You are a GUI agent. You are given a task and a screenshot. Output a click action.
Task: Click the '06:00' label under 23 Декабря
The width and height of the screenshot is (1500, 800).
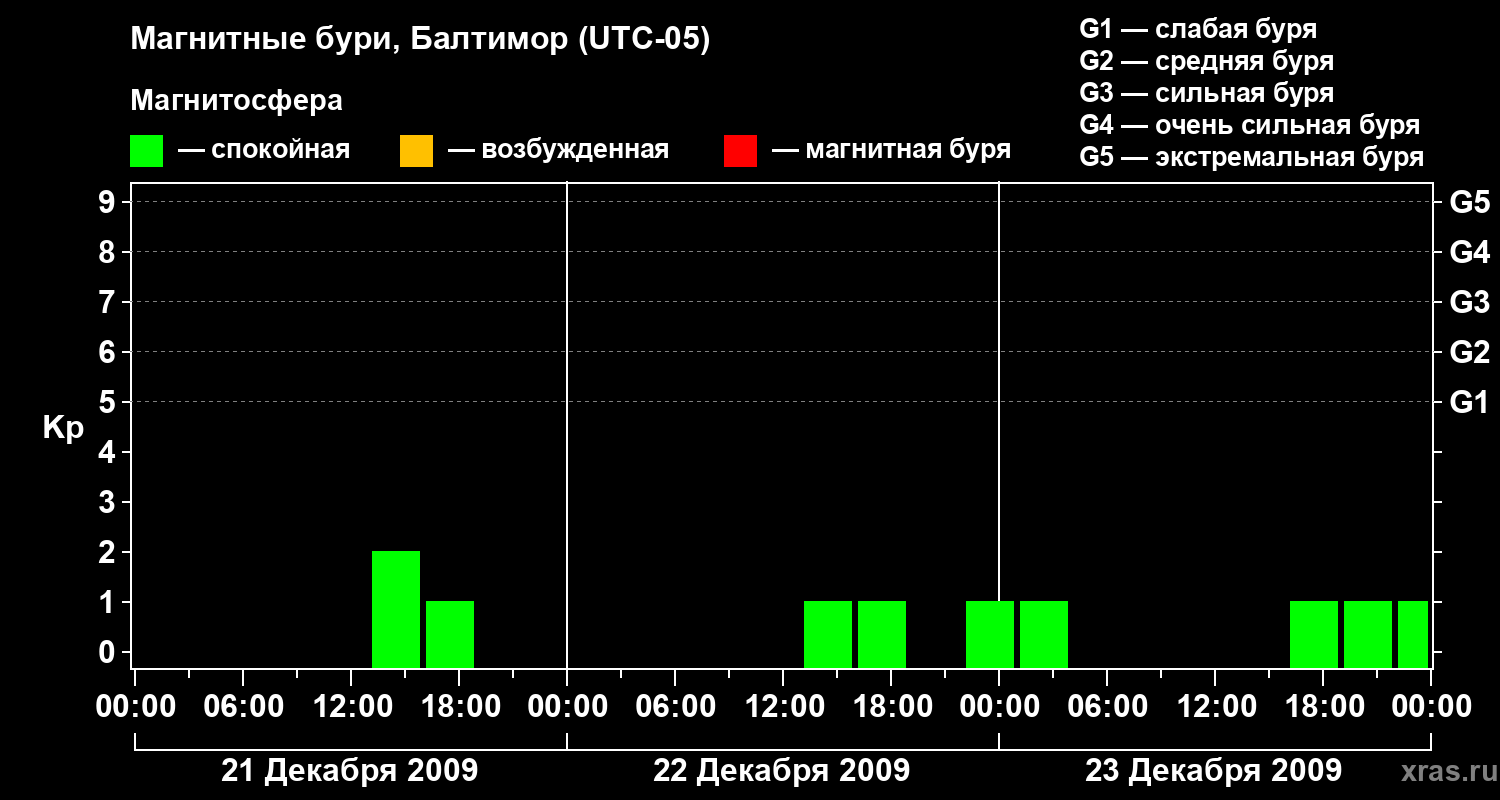click(1107, 707)
